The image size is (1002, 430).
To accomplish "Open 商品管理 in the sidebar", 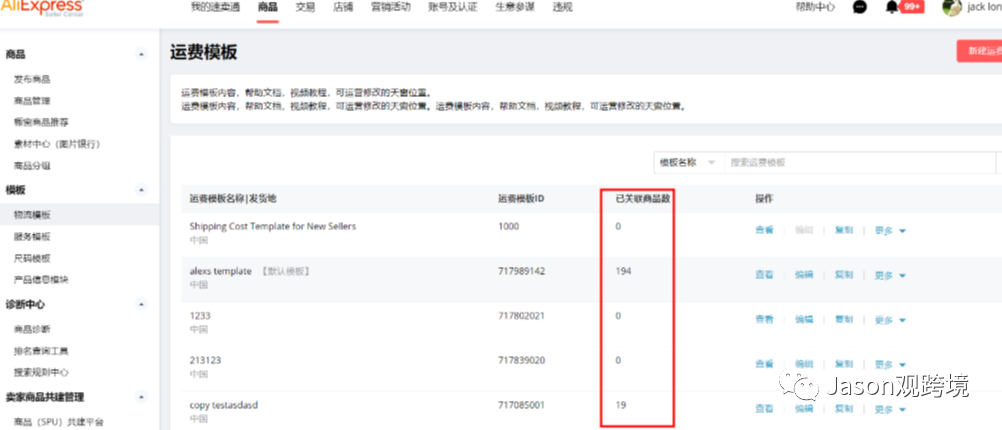I will [x=32, y=100].
